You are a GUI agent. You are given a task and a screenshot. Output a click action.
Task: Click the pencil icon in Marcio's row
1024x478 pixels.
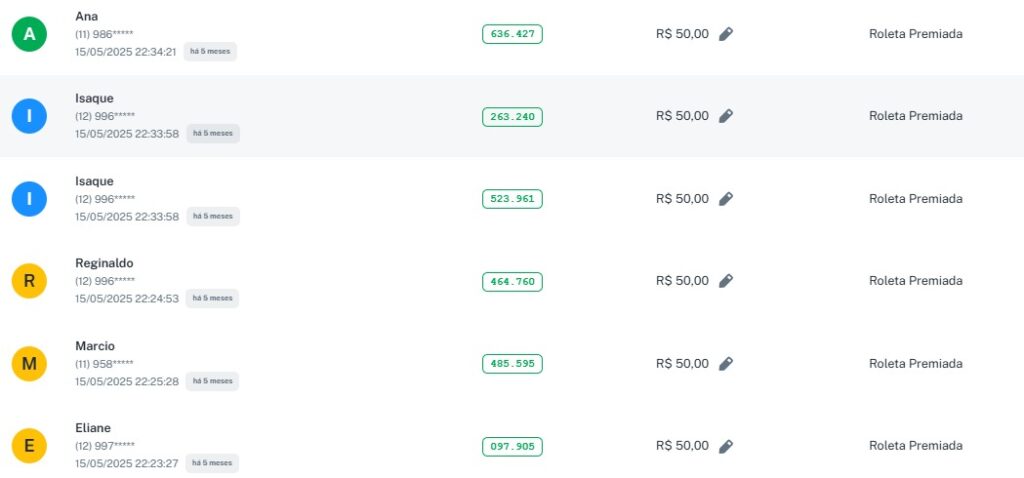[726, 364]
